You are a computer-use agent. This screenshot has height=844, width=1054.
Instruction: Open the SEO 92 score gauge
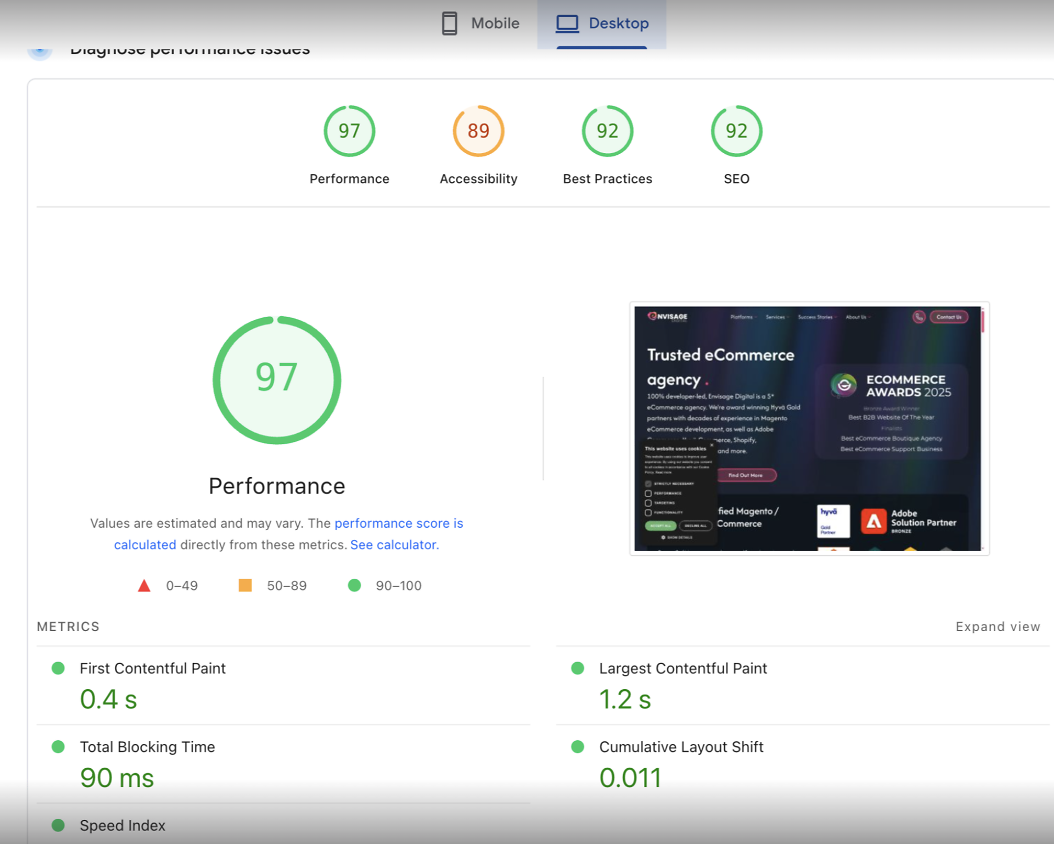pyautogui.click(x=737, y=131)
